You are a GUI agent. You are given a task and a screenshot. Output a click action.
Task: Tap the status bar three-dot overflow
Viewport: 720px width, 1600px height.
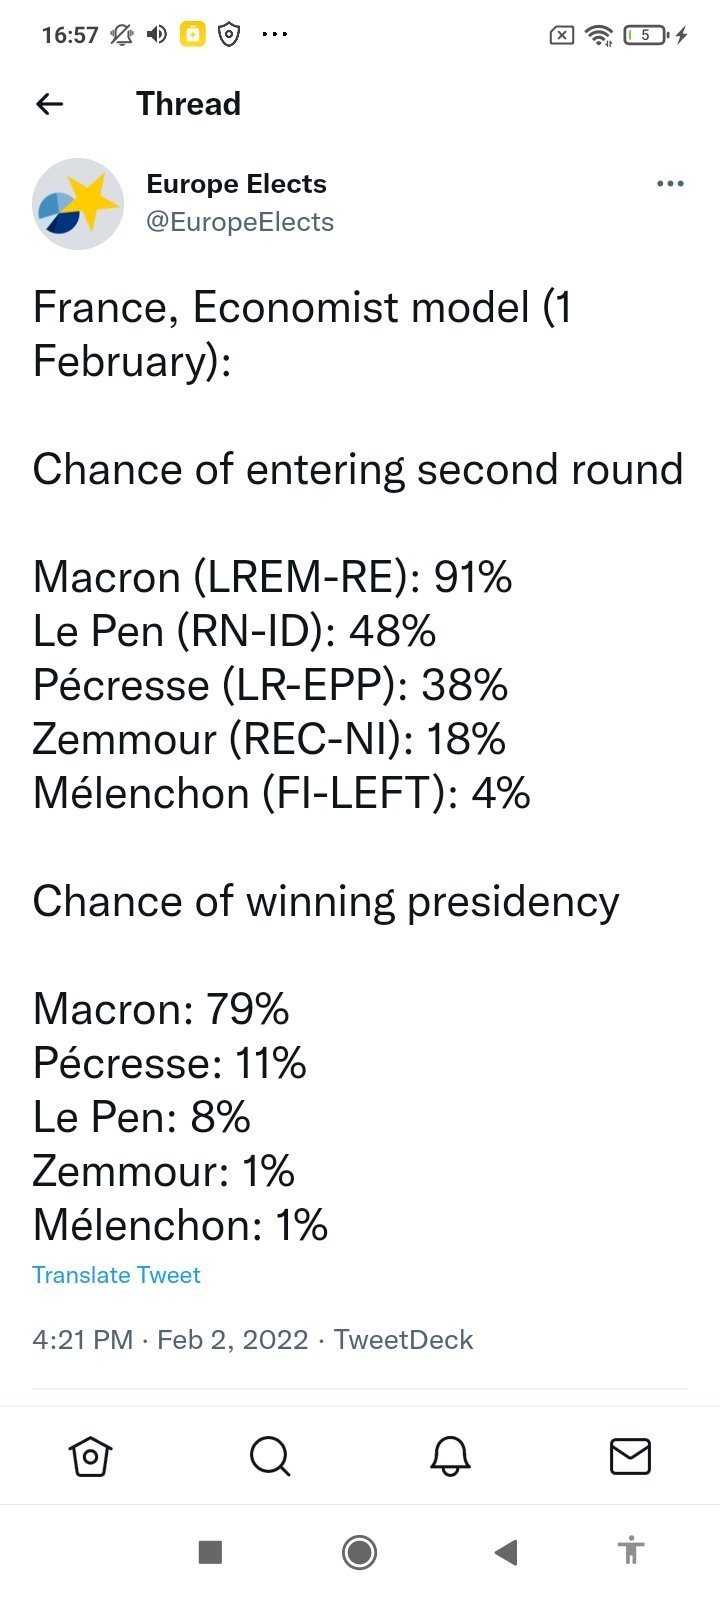[x=274, y=35]
